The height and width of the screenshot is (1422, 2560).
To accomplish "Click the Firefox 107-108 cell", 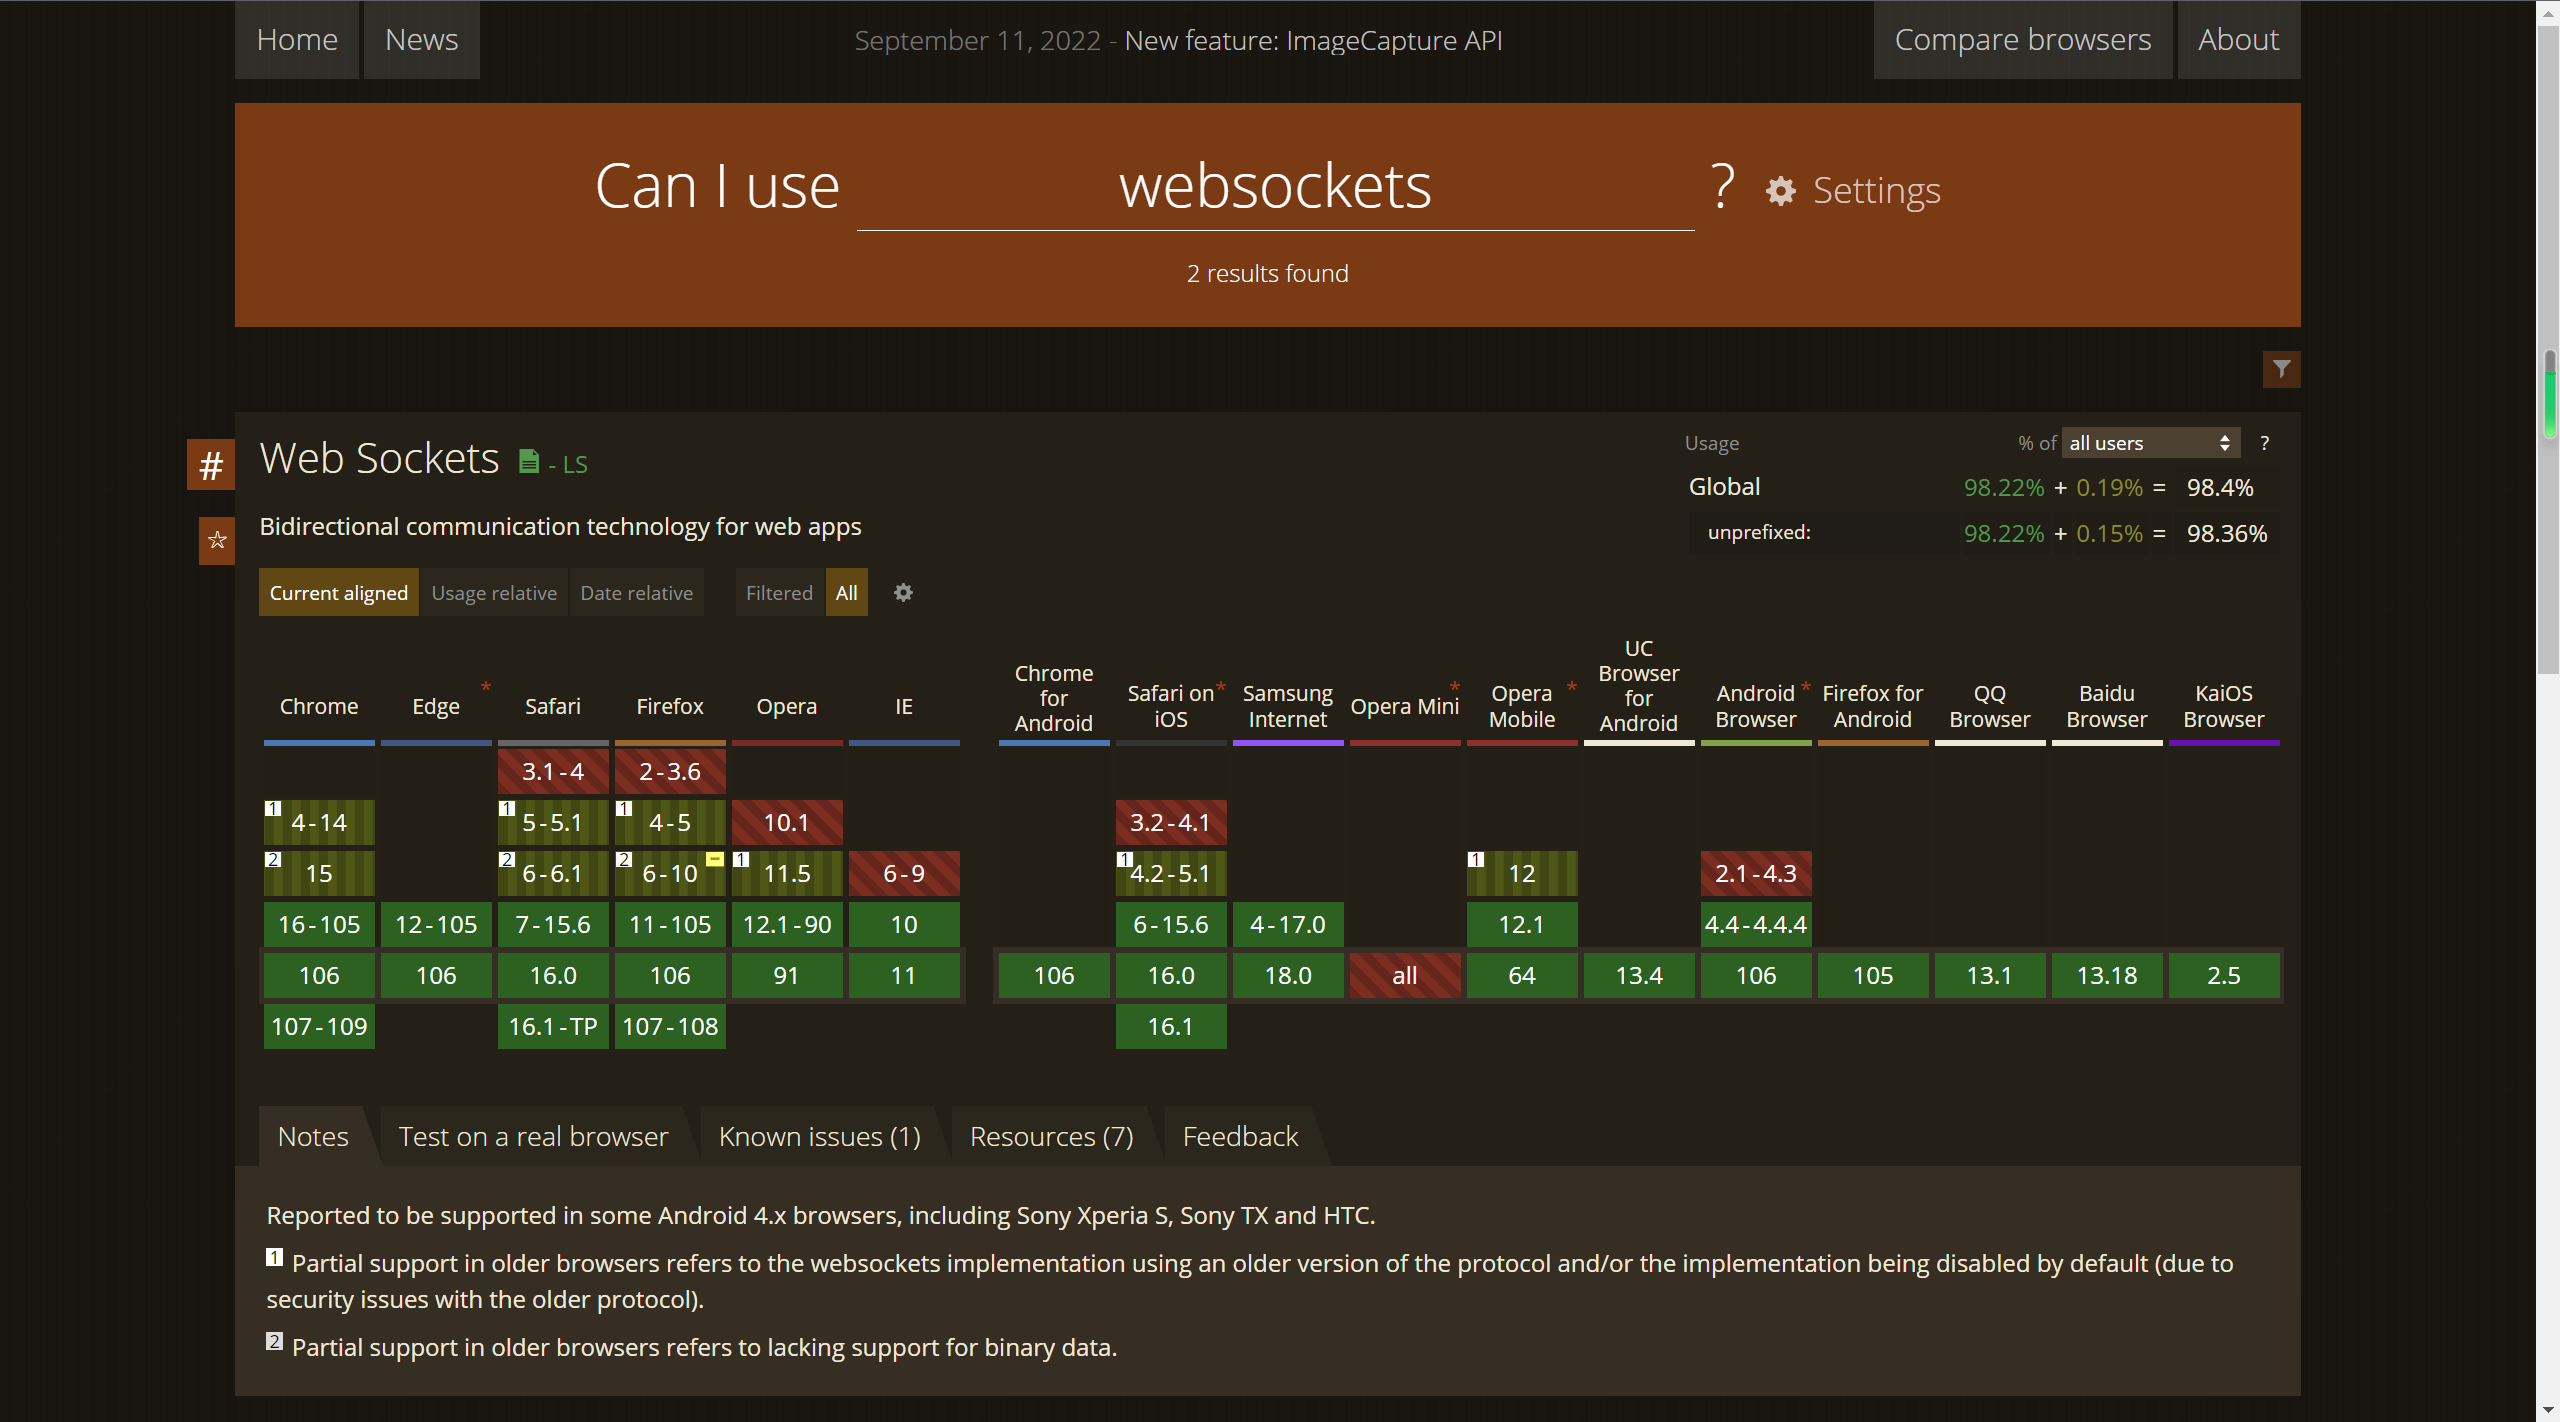I will [x=670, y=1027].
